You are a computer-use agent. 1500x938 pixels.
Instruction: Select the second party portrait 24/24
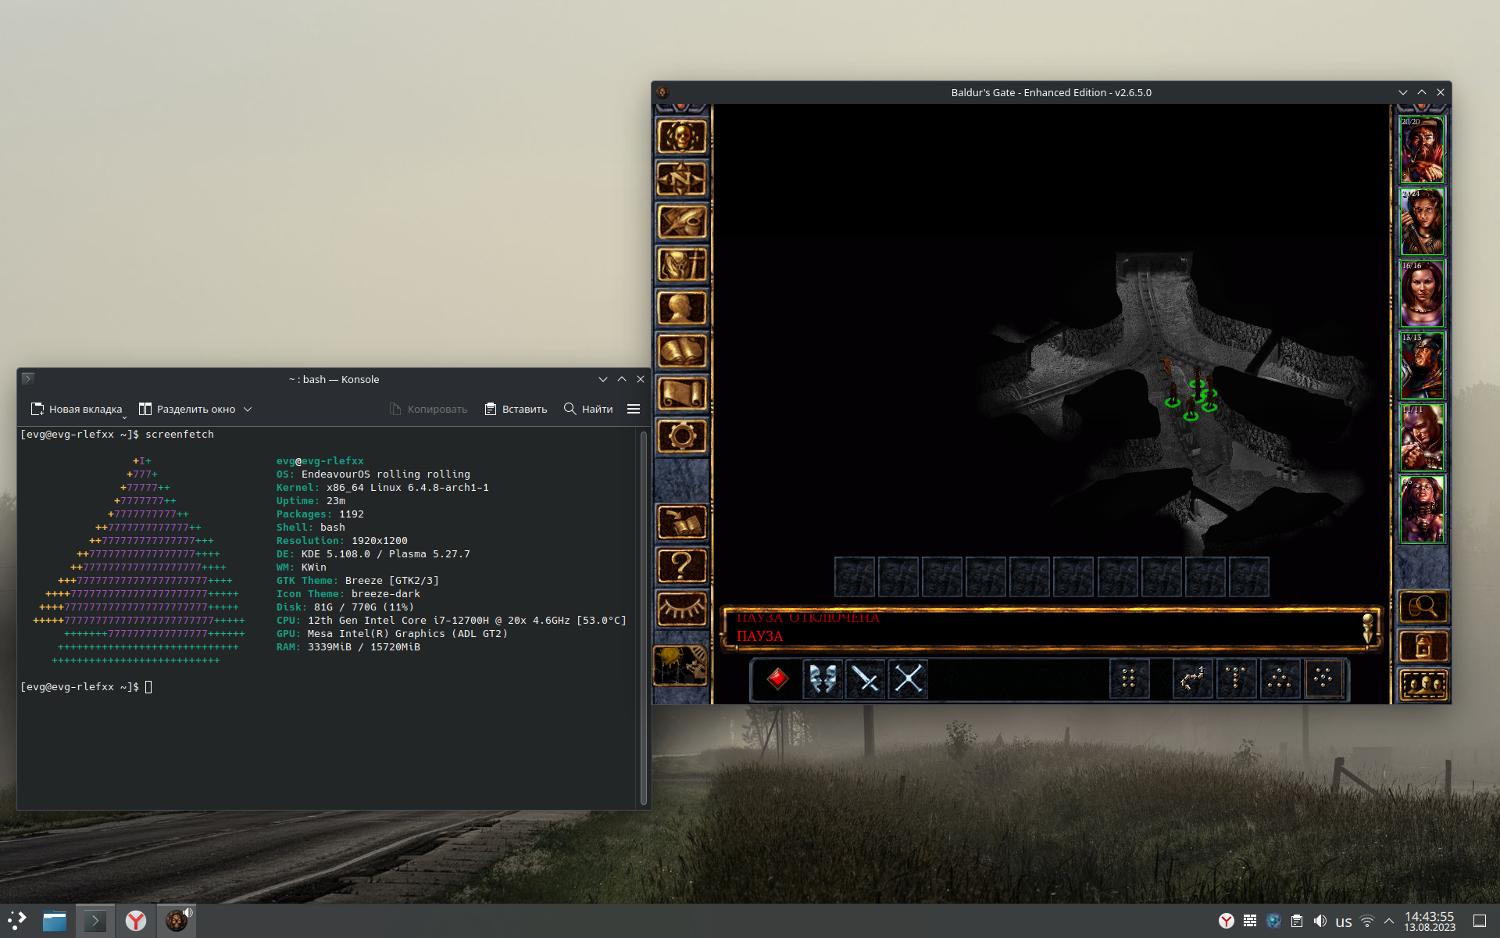tap(1422, 221)
